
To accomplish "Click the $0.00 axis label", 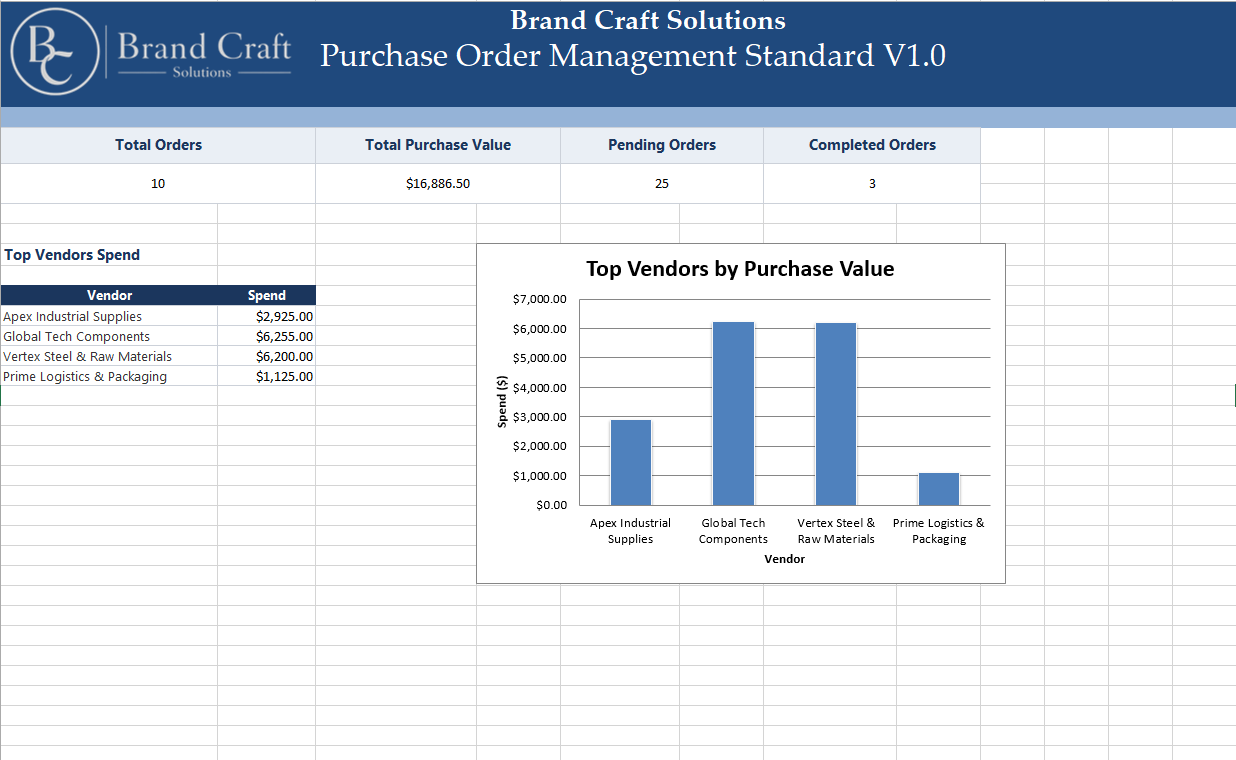I will [552, 505].
